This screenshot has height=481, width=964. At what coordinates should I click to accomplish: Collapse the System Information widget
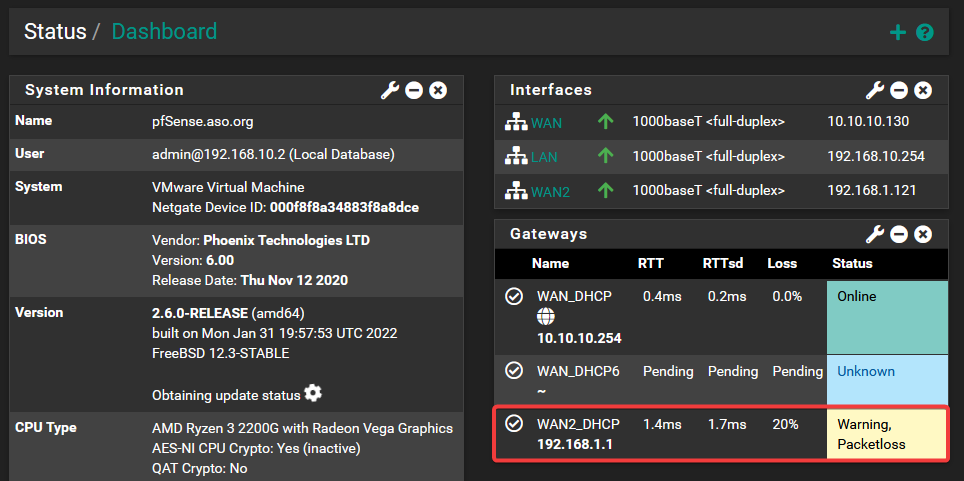click(414, 90)
